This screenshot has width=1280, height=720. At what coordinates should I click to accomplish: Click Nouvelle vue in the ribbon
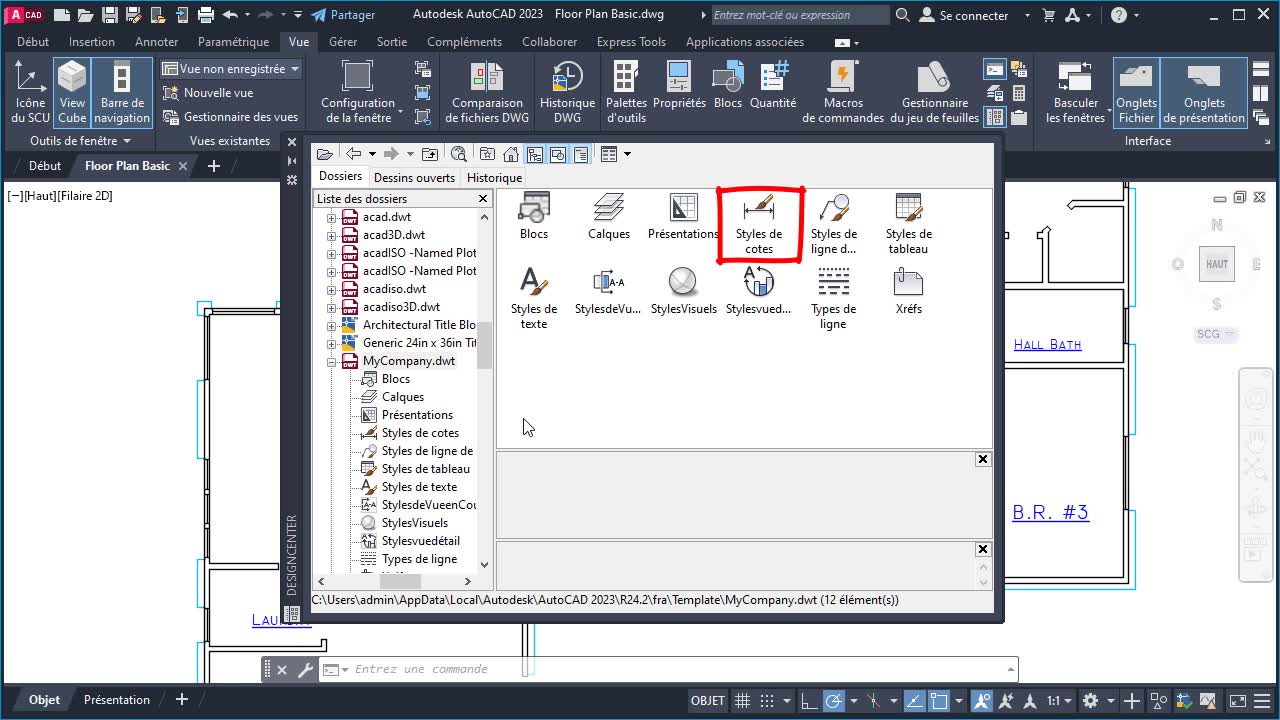207,93
